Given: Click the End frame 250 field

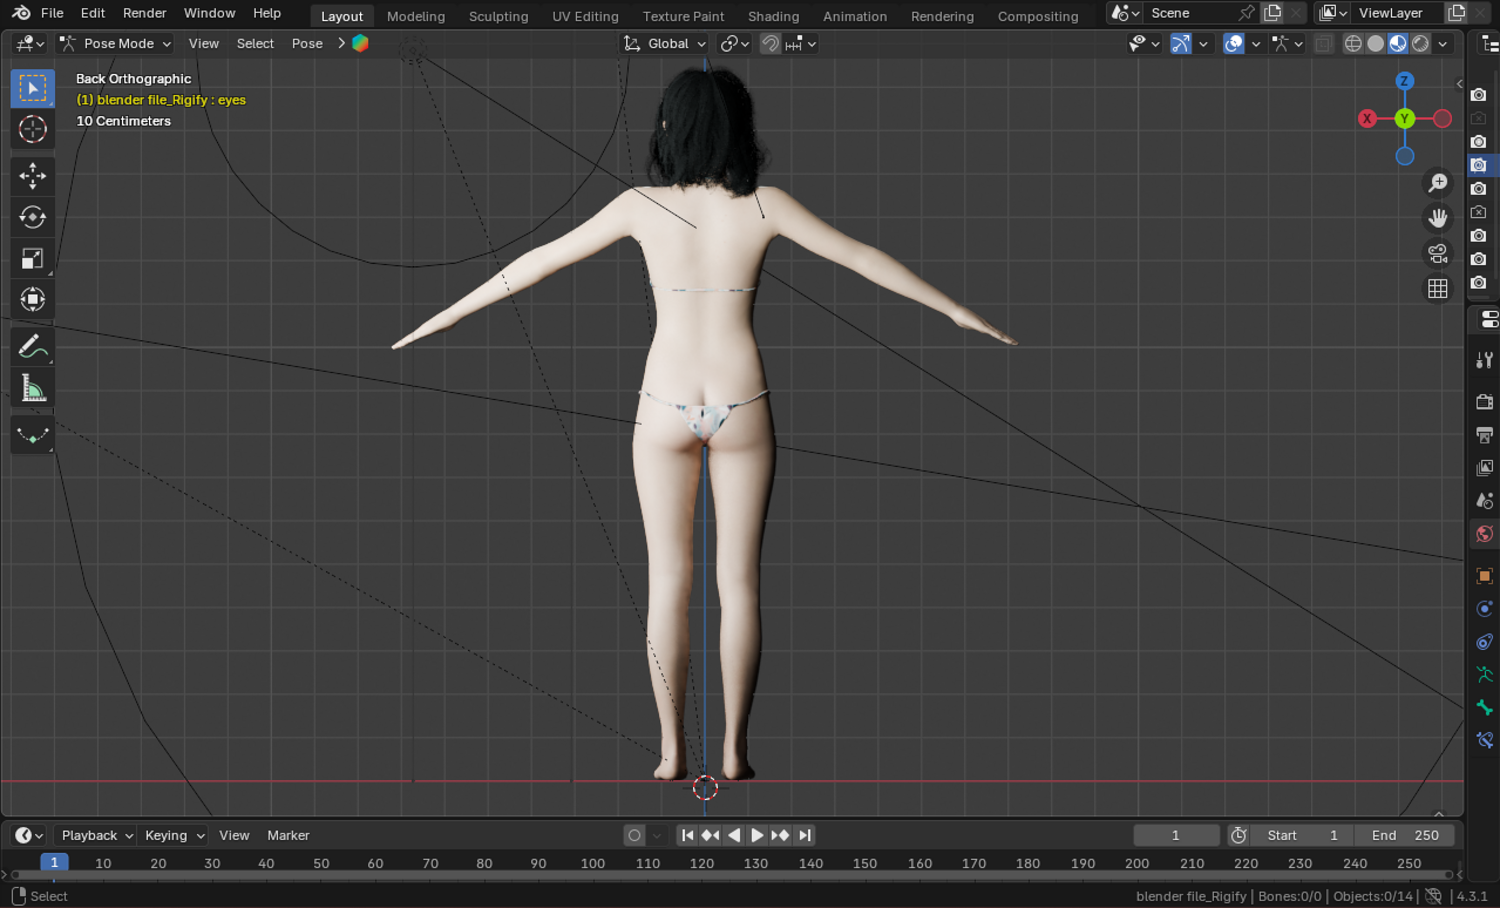Looking at the screenshot, I should pyautogui.click(x=1405, y=835).
